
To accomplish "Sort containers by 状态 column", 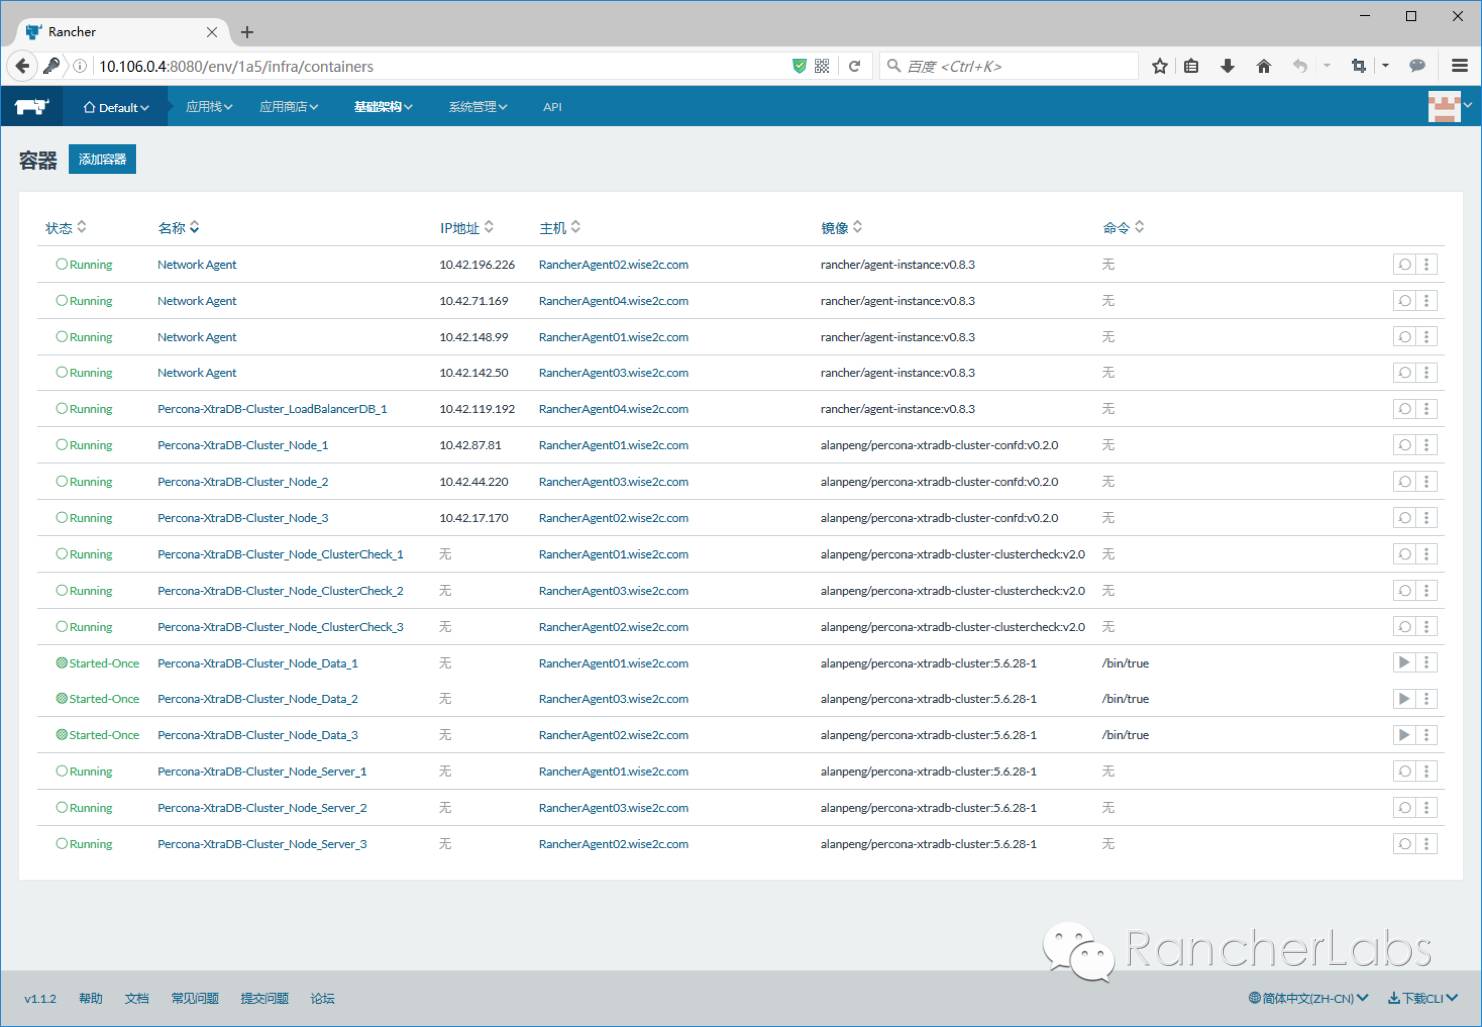I will click(x=66, y=228).
